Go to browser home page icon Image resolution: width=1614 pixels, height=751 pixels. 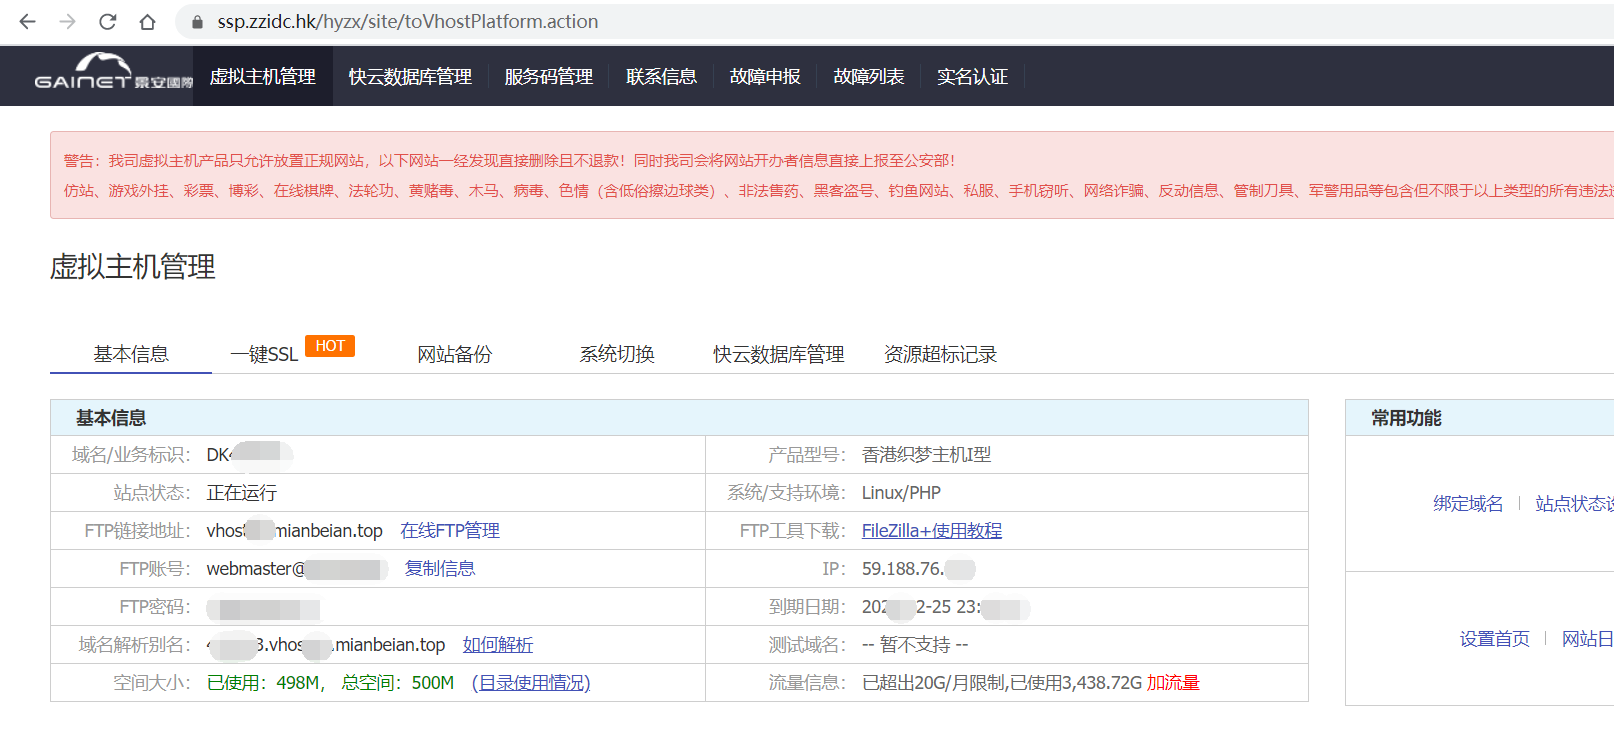(147, 21)
